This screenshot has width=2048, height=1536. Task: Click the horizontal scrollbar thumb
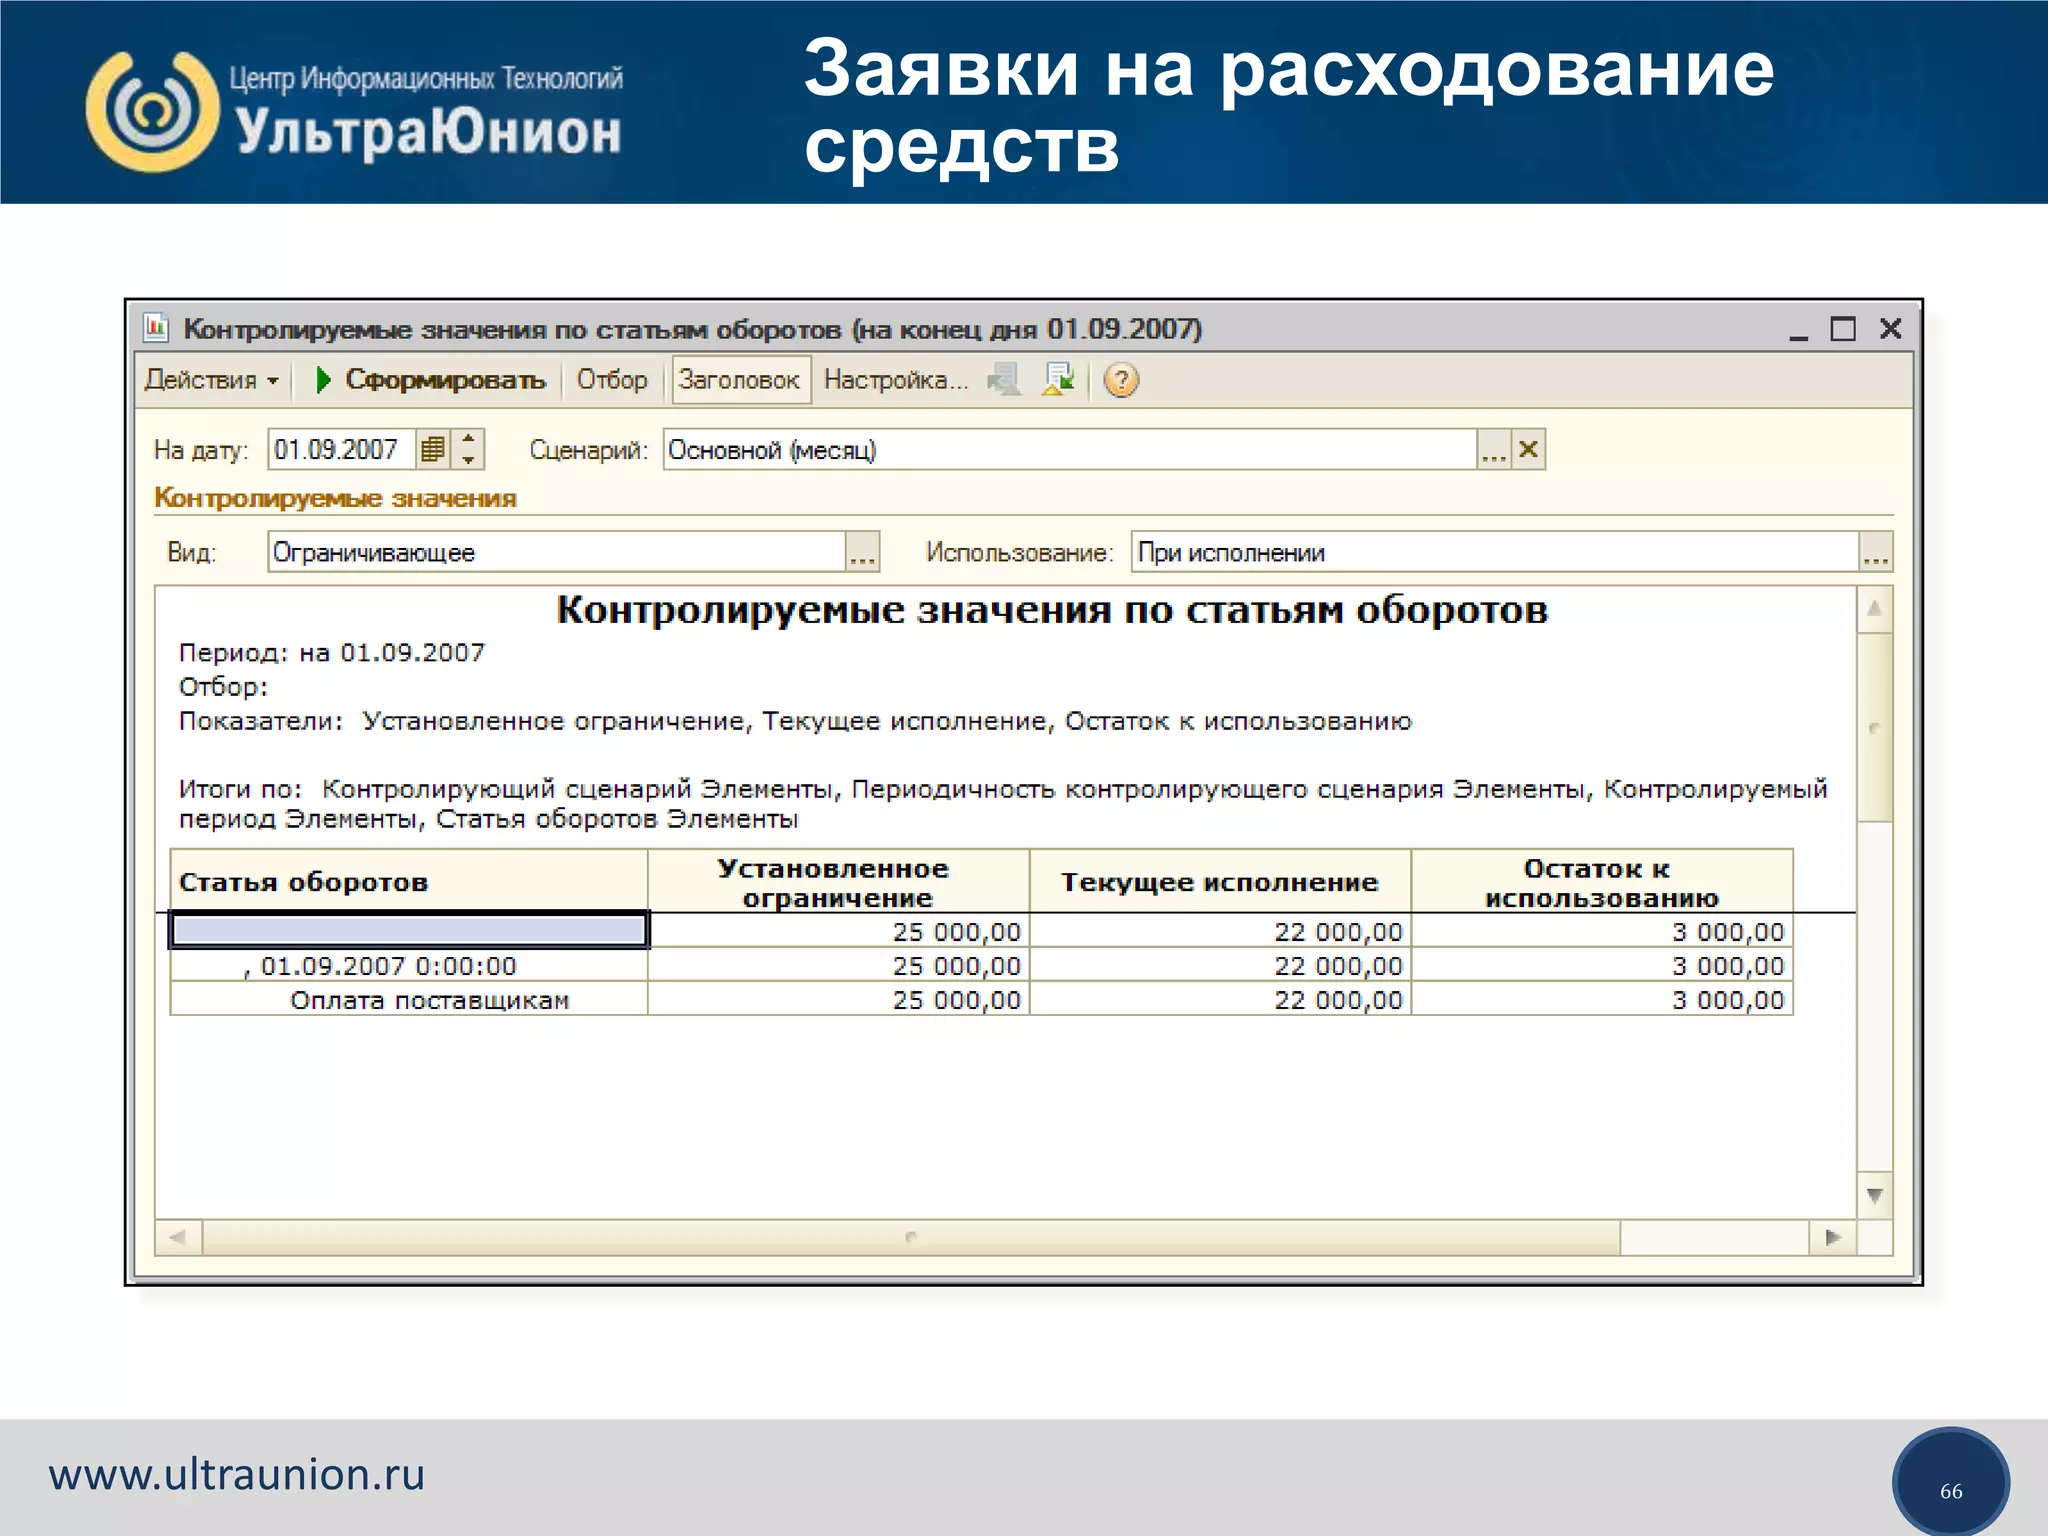click(911, 1237)
